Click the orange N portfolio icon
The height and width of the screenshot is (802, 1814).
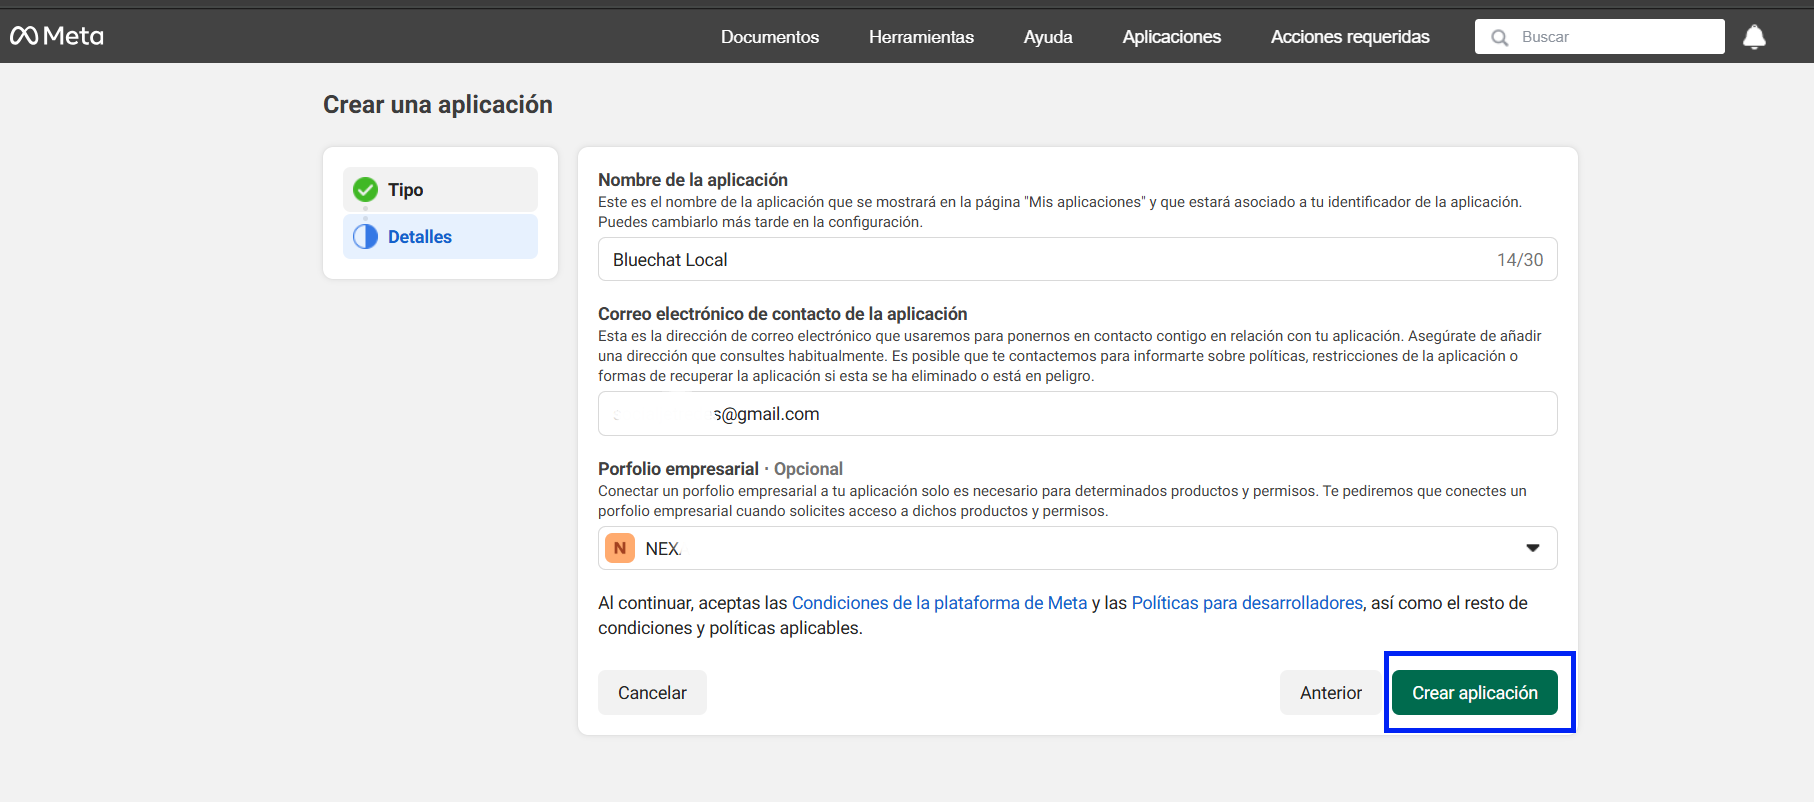[620, 548]
